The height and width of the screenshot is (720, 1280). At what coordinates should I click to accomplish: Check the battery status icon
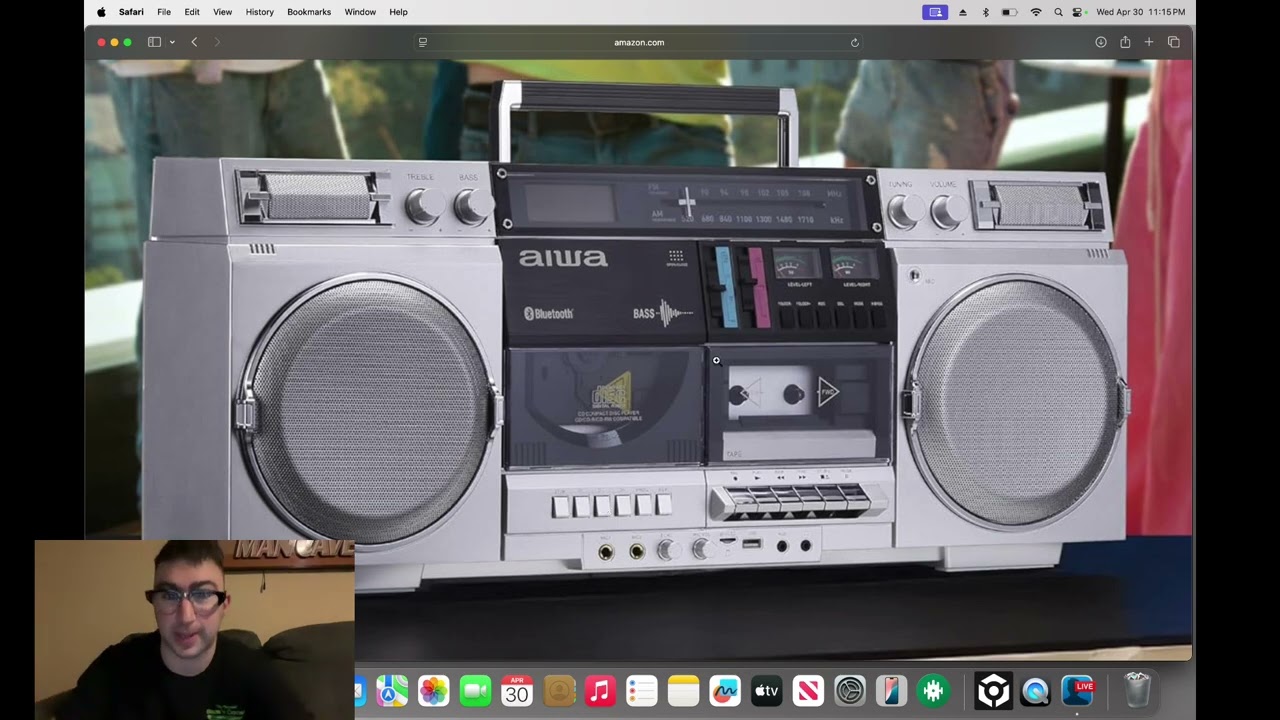pos(1010,12)
